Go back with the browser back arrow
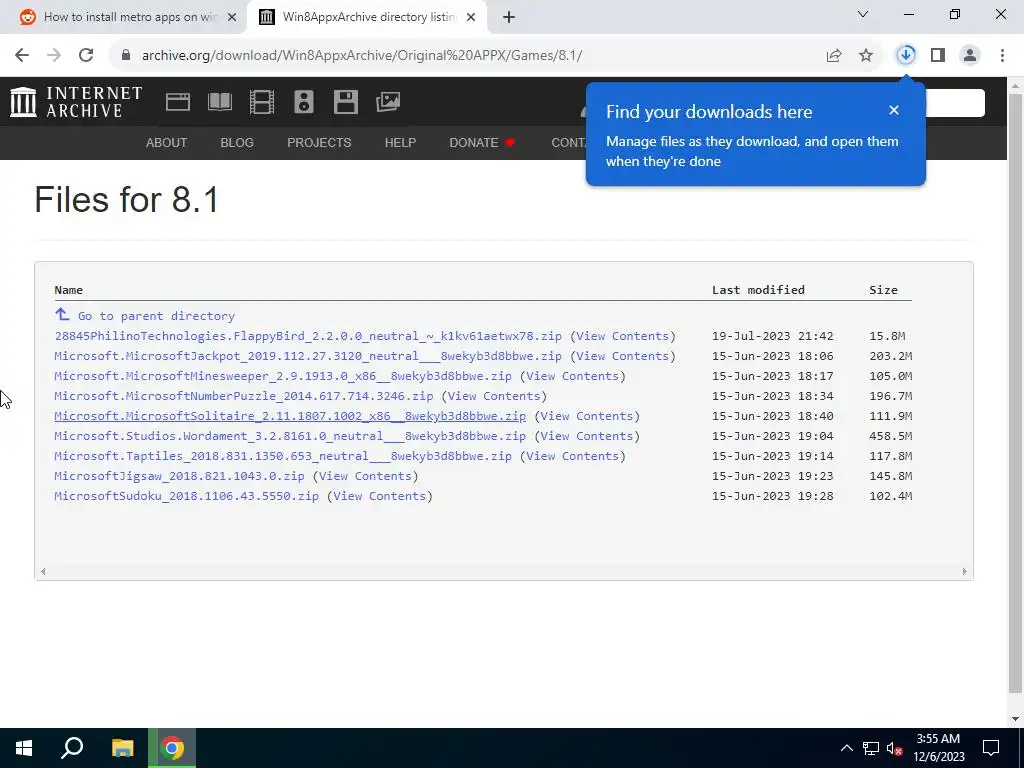 tap(22, 55)
